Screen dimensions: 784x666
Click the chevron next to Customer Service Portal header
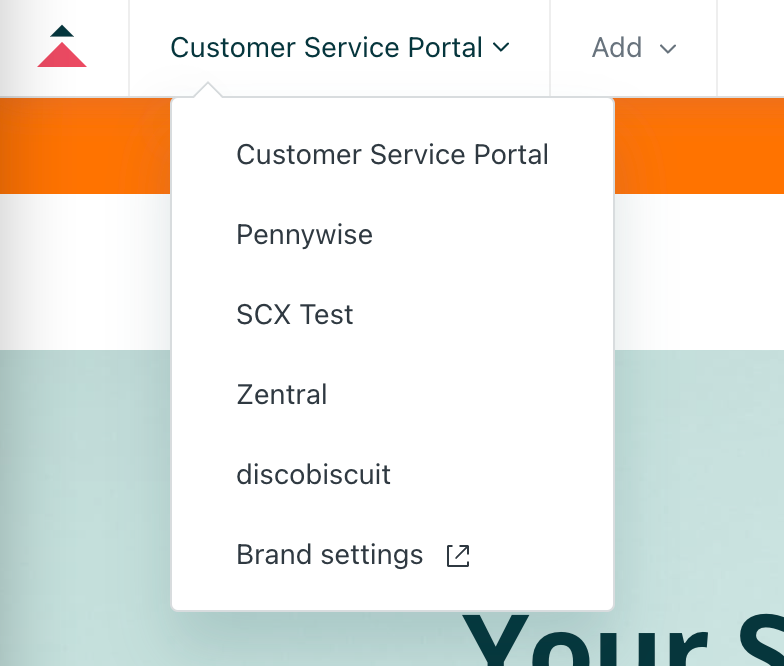click(501, 48)
